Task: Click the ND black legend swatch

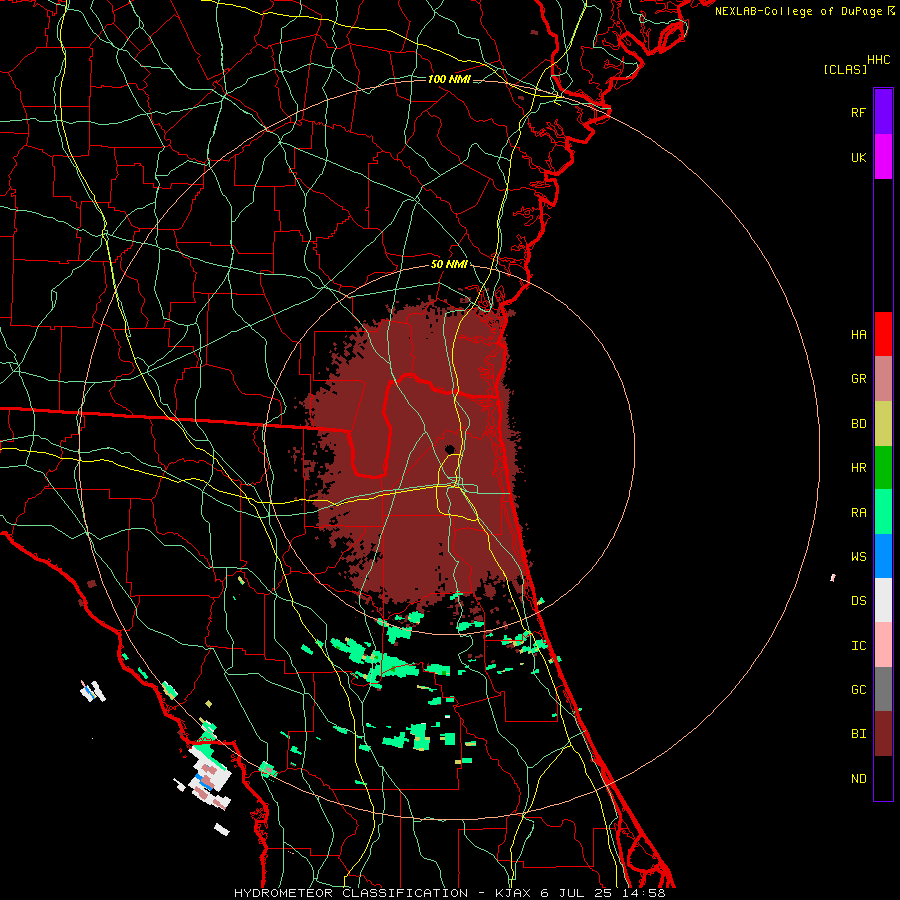Action: point(883,778)
